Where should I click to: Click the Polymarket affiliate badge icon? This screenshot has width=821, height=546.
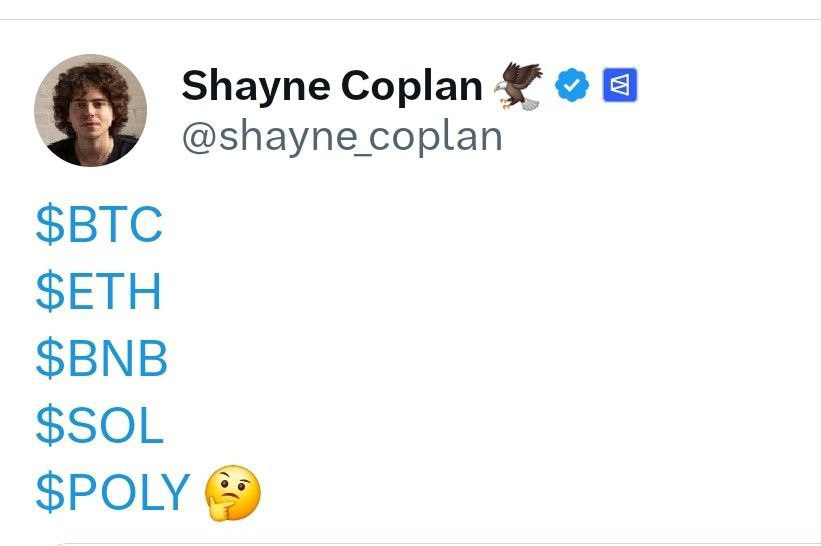coord(620,87)
